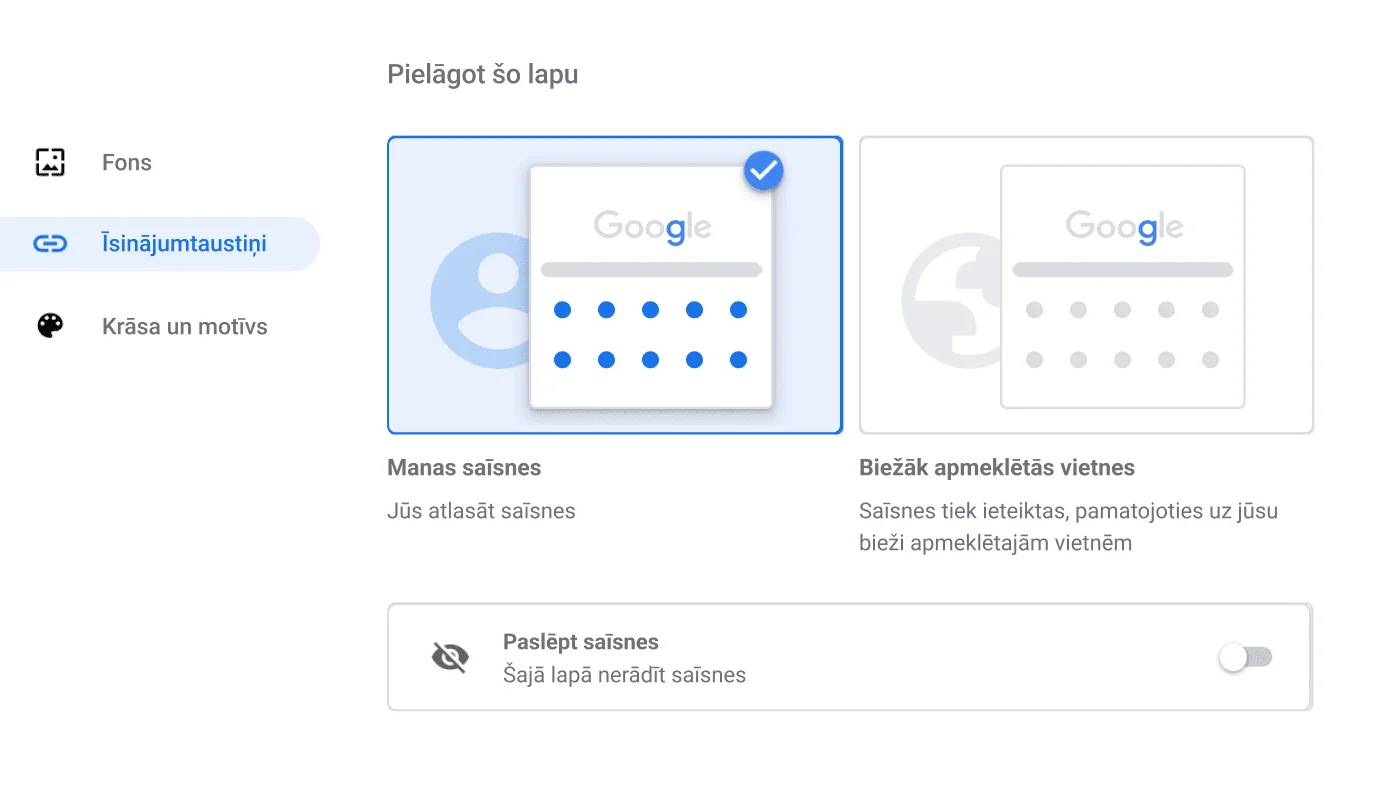Select the palette icon beside Krāsa un motīvs

(x=49, y=325)
